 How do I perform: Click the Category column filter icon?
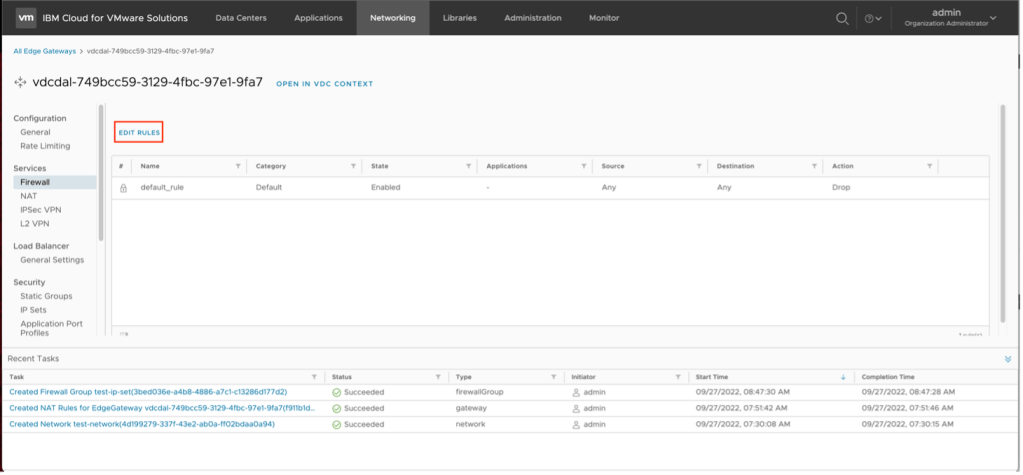353,166
